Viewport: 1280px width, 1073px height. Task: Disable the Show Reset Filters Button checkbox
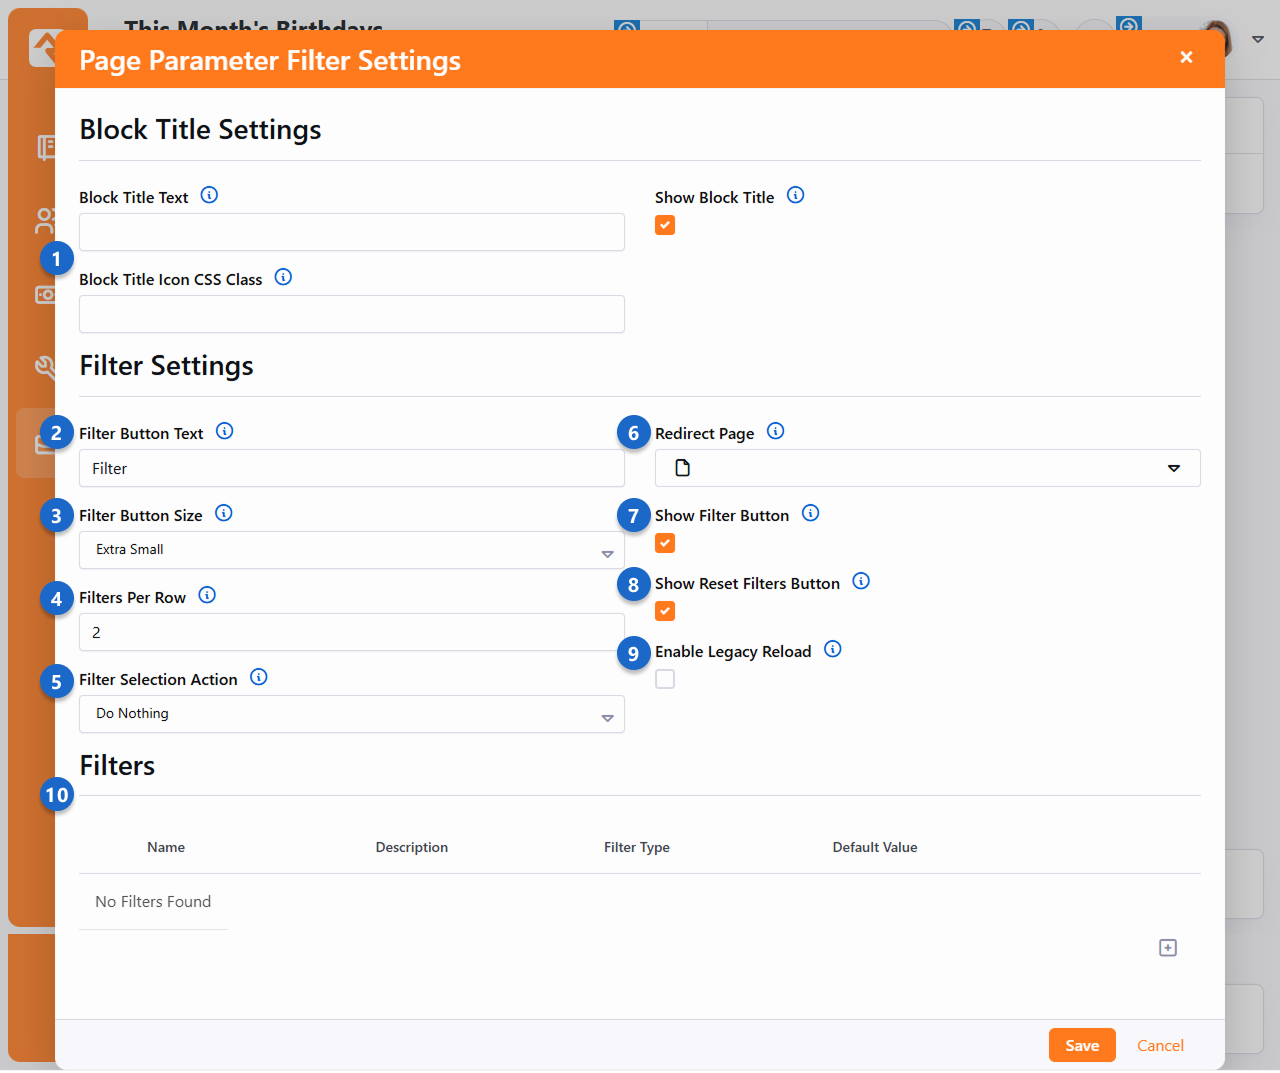click(665, 612)
